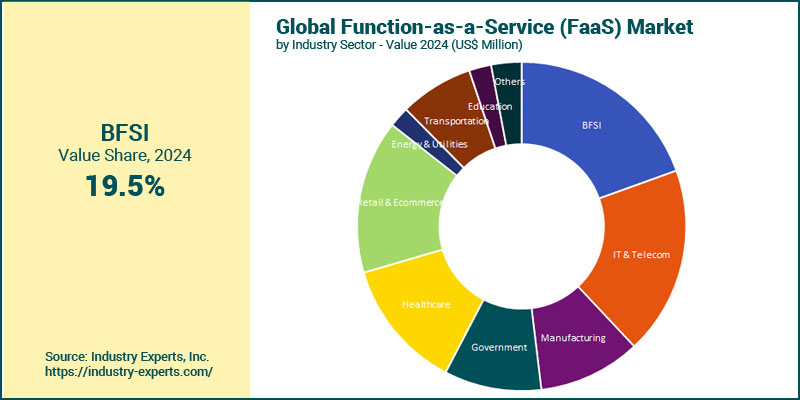Click the BFSI heading in the left panel
This screenshot has height=400, width=800.
pos(124,133)
